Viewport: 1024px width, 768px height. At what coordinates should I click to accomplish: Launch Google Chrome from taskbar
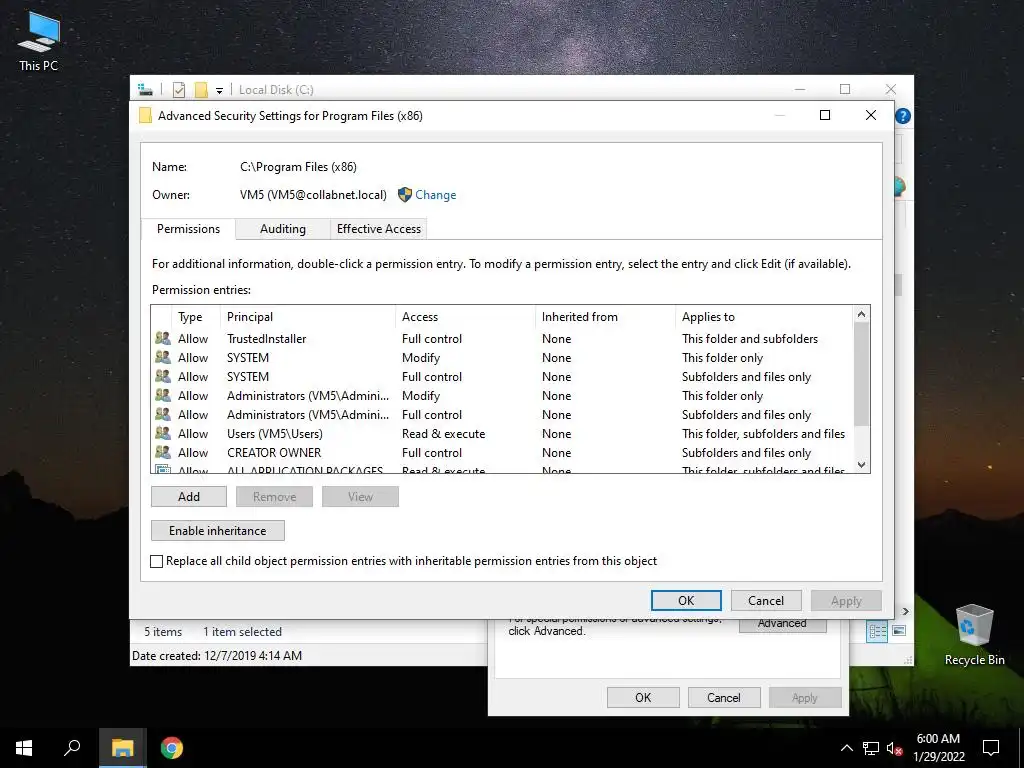172,748
